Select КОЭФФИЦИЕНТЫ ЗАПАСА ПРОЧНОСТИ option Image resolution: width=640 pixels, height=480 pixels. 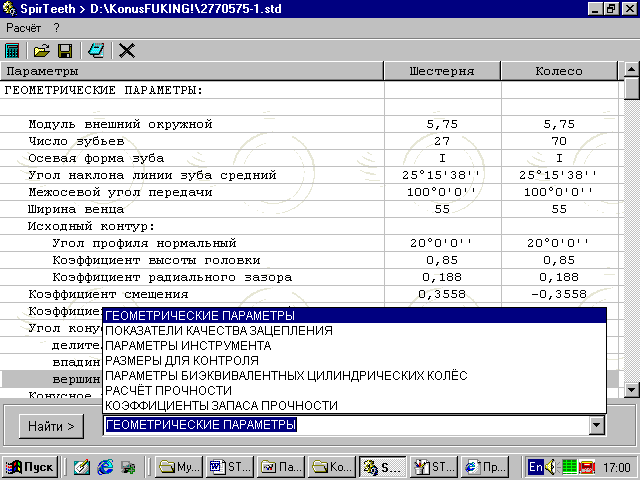221,405
